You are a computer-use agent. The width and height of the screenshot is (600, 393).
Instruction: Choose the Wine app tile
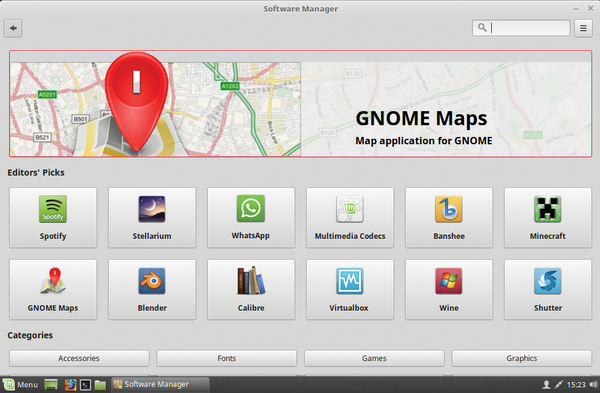[449, 289]
